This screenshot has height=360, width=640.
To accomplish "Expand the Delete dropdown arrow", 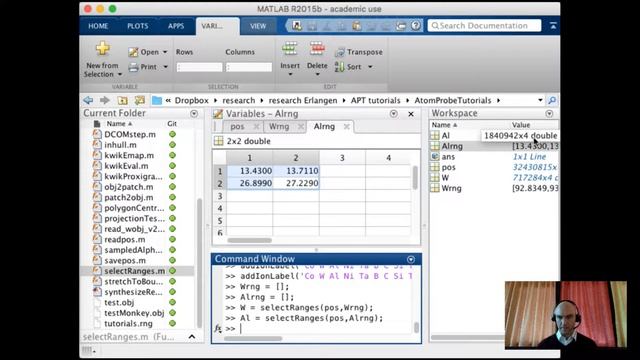I will tap(317, 74).
